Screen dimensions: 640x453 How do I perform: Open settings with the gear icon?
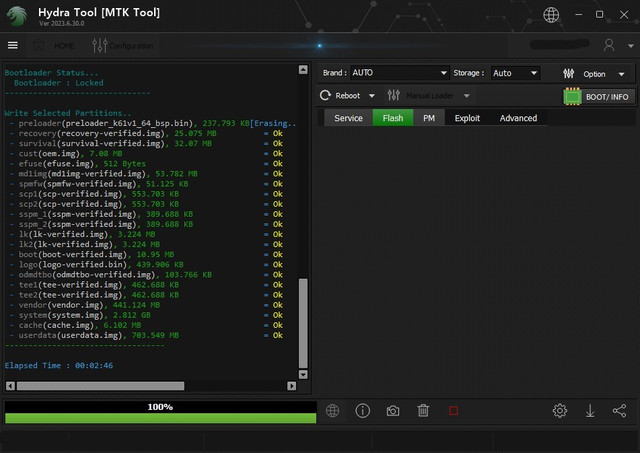560,411
